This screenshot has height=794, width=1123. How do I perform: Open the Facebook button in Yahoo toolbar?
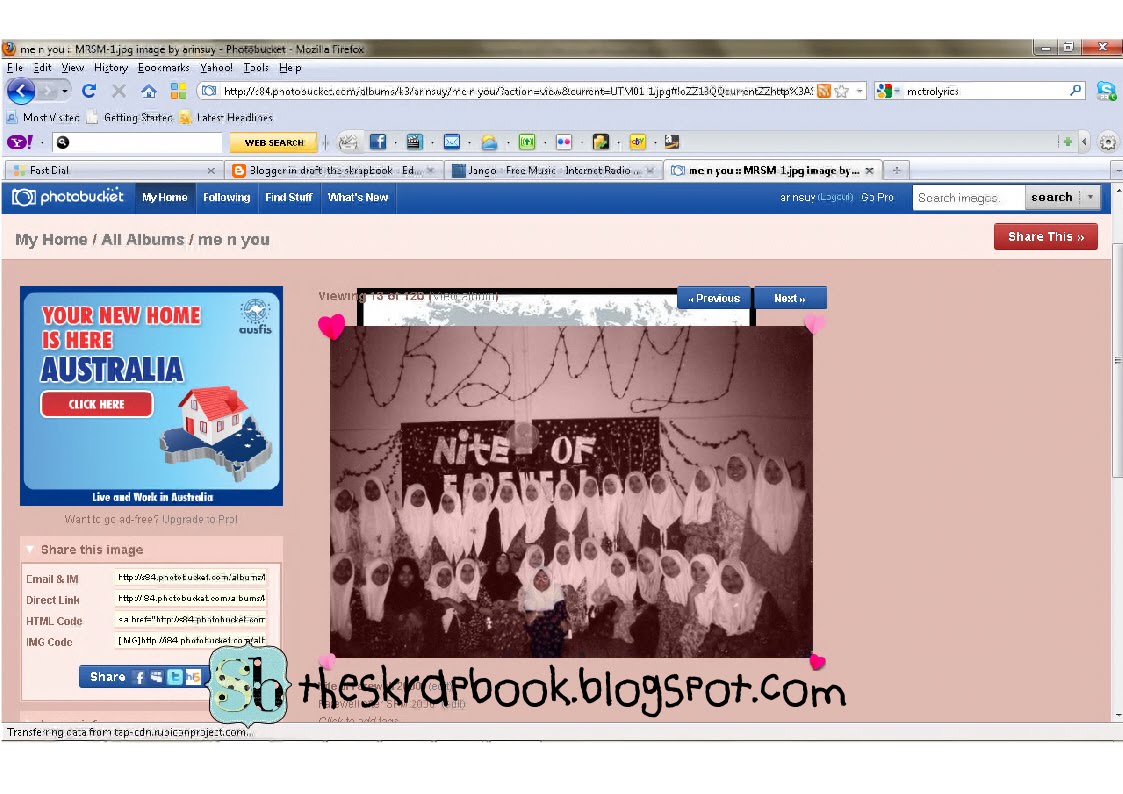click(377, 142)
